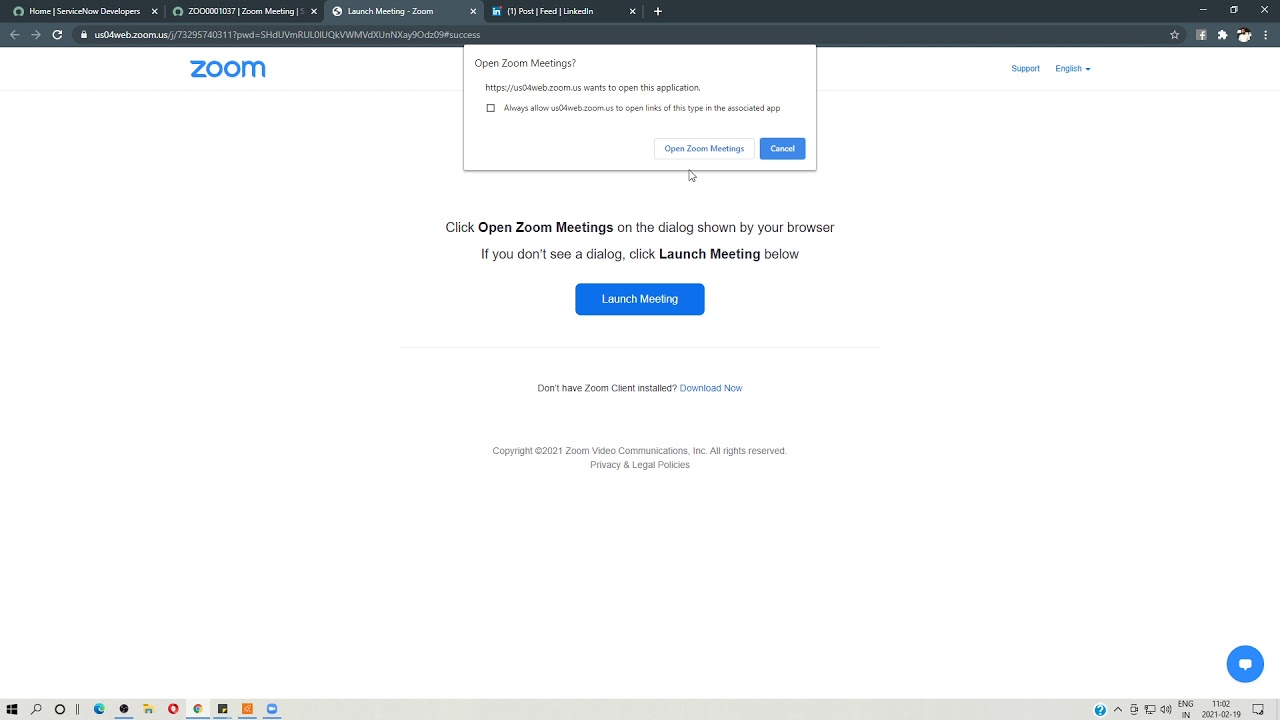Click the Zoom logo in the page header

point(228,68)
